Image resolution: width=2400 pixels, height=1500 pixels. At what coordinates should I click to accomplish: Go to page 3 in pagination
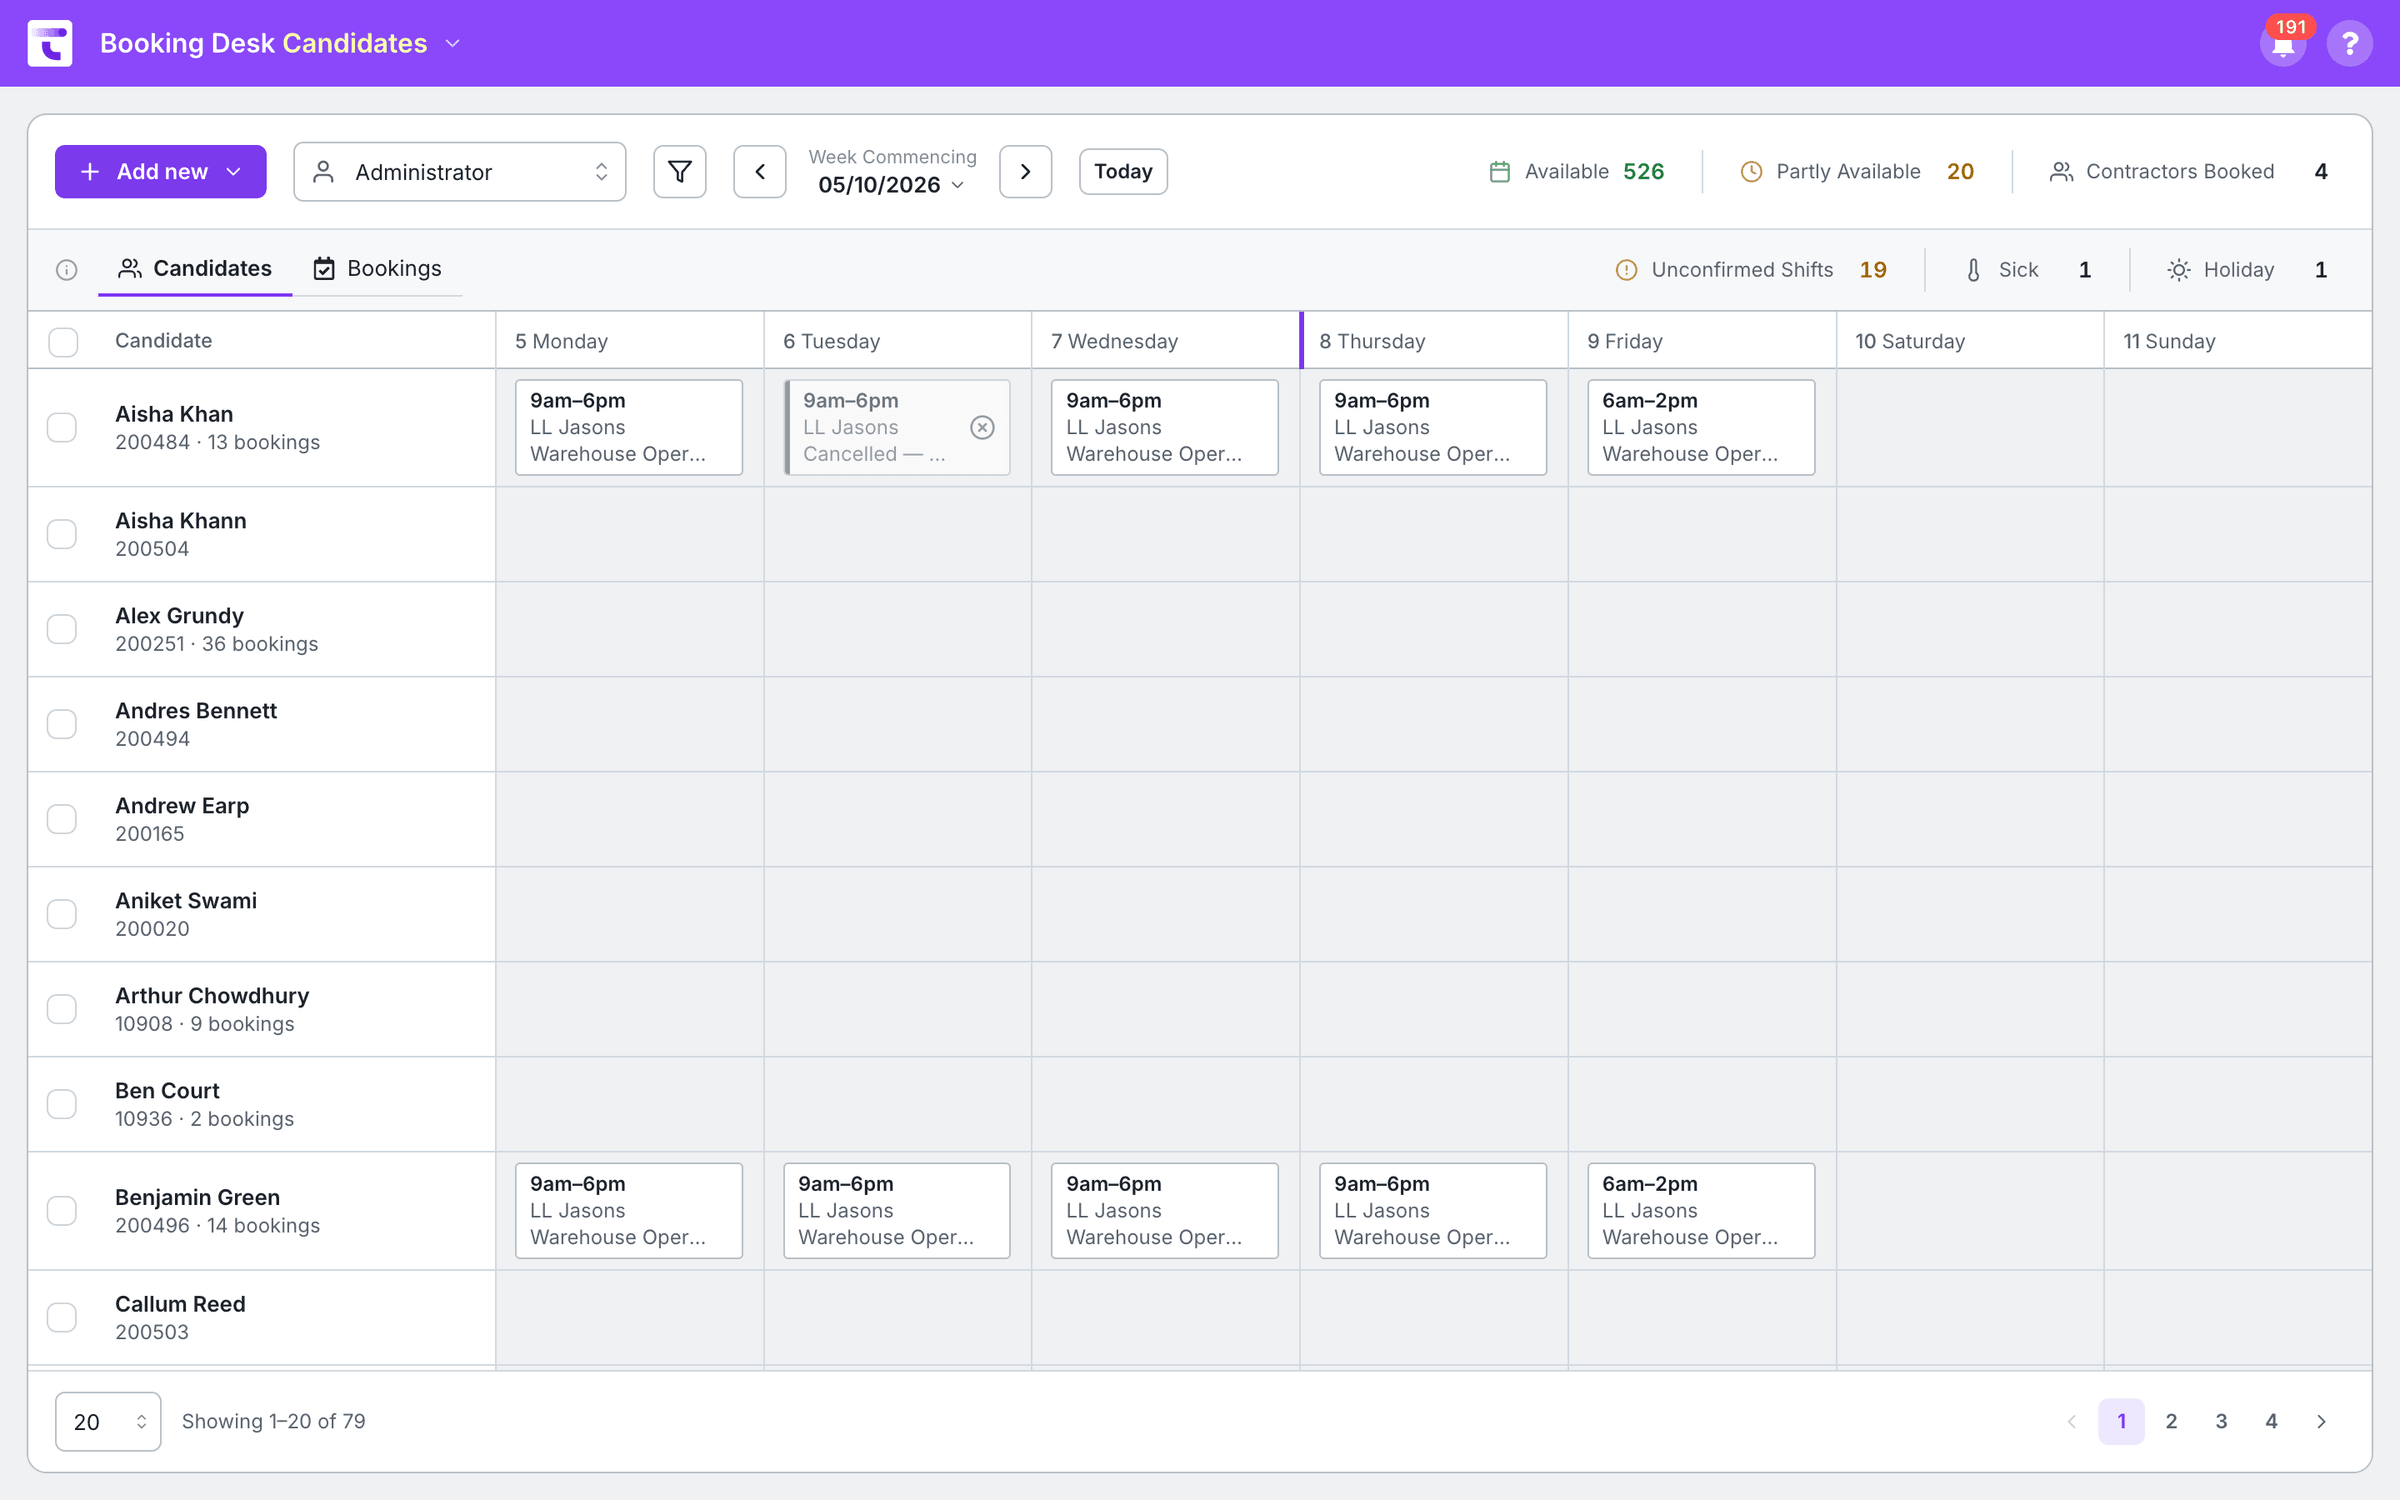click(2221, 1422)
